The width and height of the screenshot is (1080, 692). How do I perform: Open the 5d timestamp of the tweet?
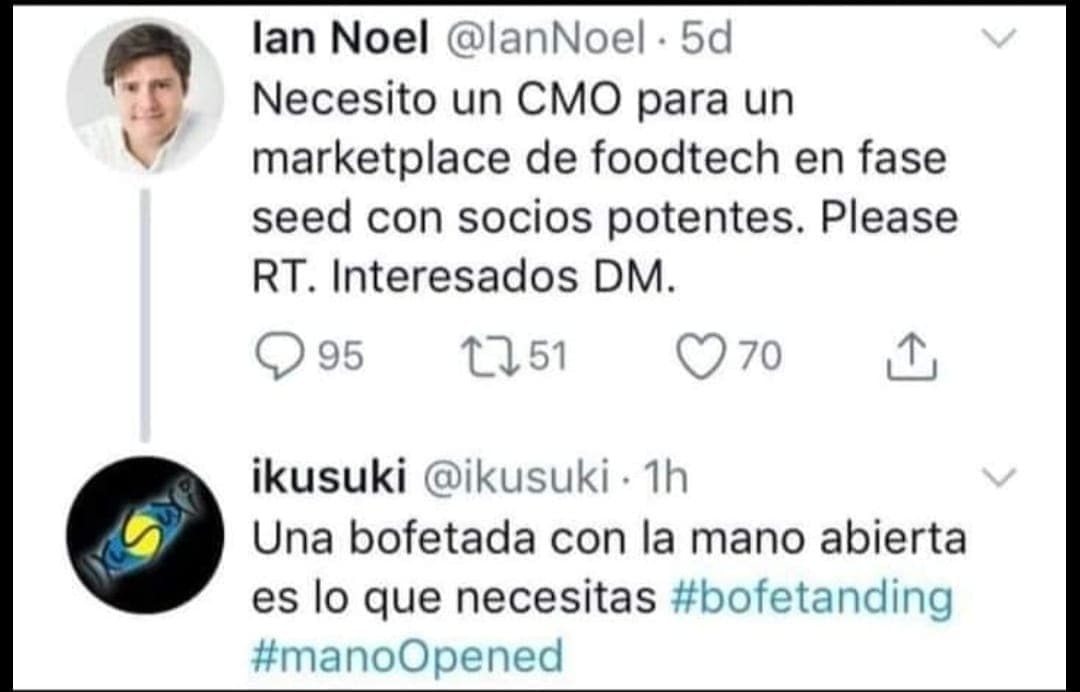click(x=706, y=39)
